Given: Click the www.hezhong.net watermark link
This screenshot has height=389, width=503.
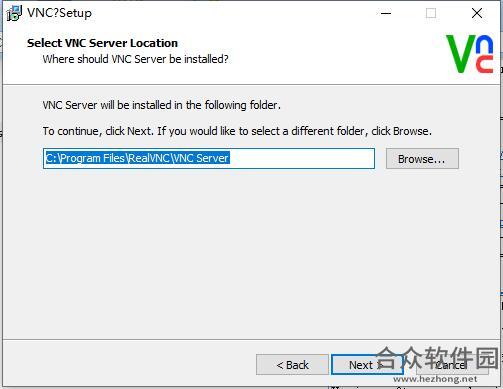Looking at the screenshot, I should pos(435,379).
